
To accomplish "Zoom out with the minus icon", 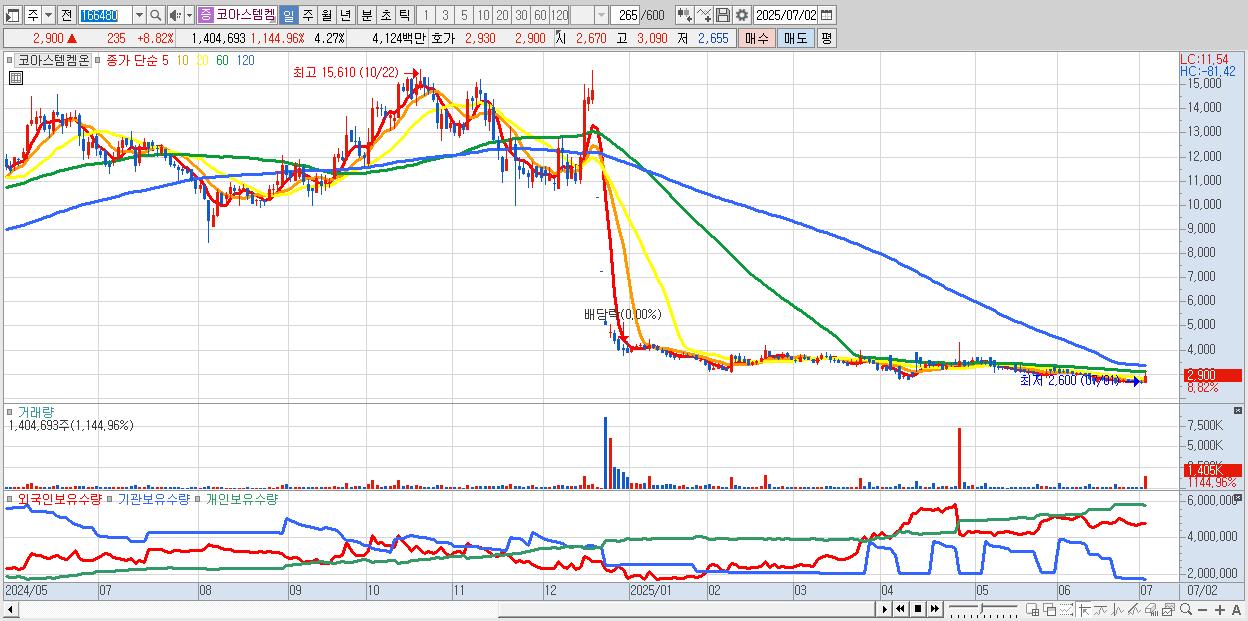I will pyautogui.click(x=1203, y=610).
